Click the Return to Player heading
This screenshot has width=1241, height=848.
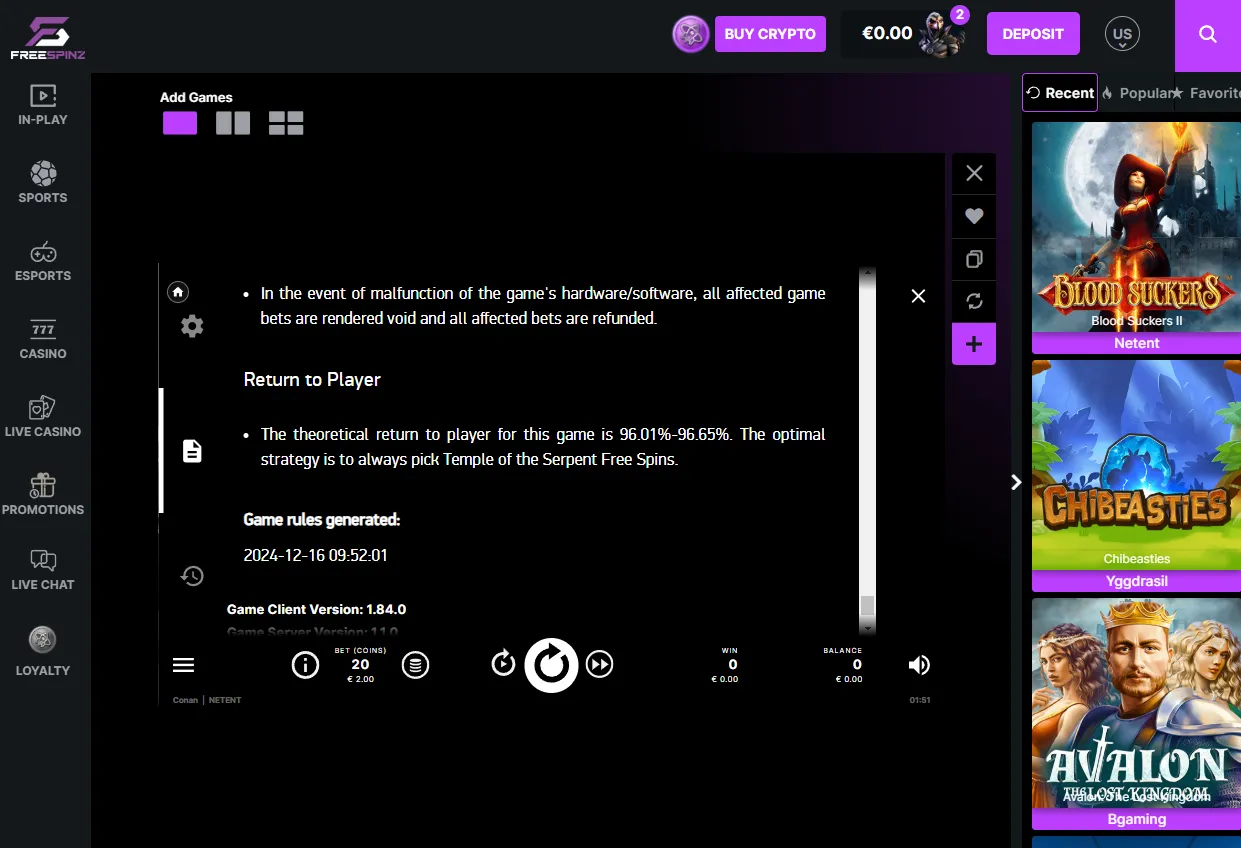[312, 380]
